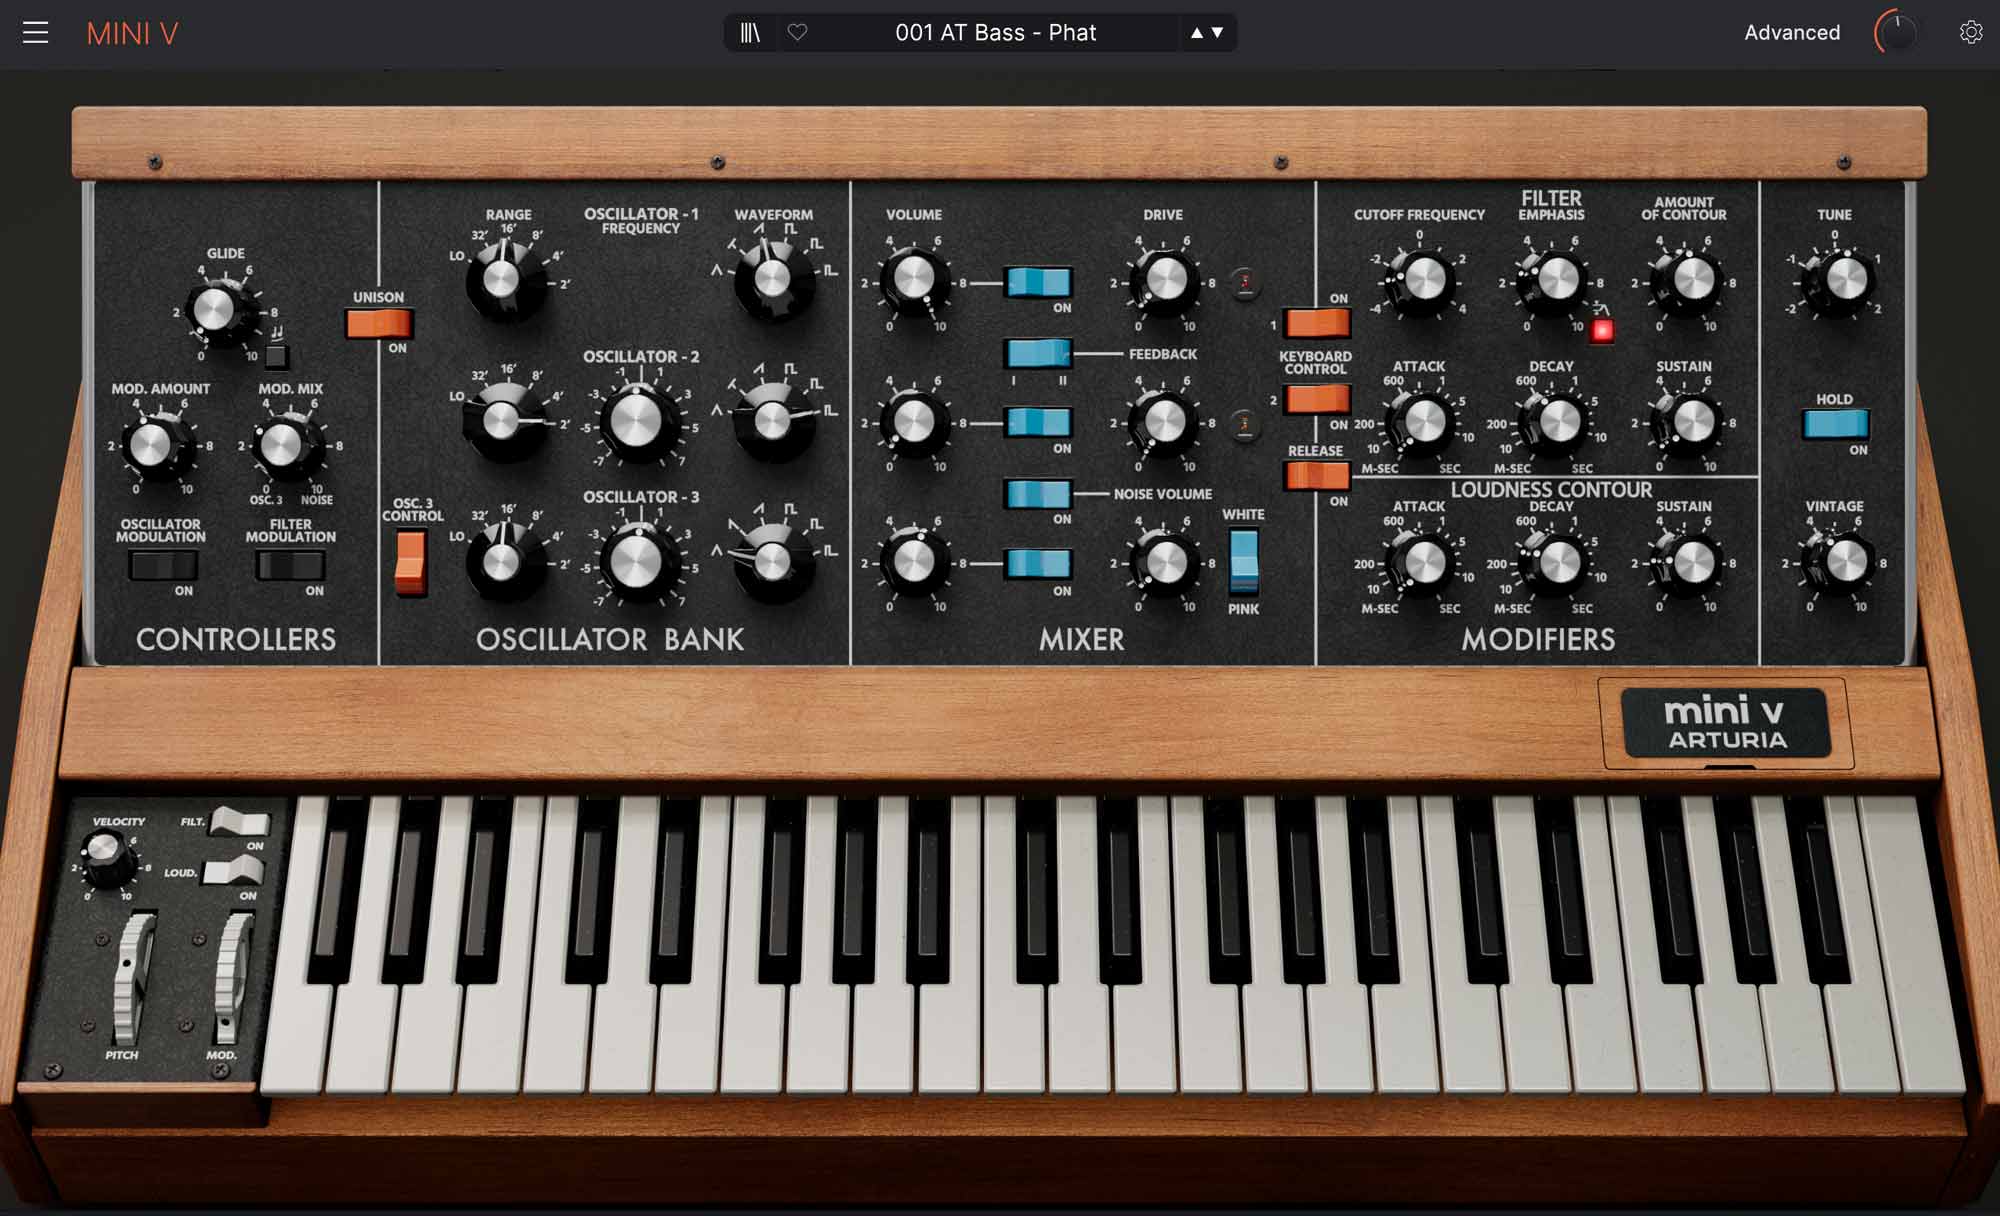This screenshot has height=1216, width=2000.
Task: Toggle the Unison switch
Action: (x=378, y=323)
